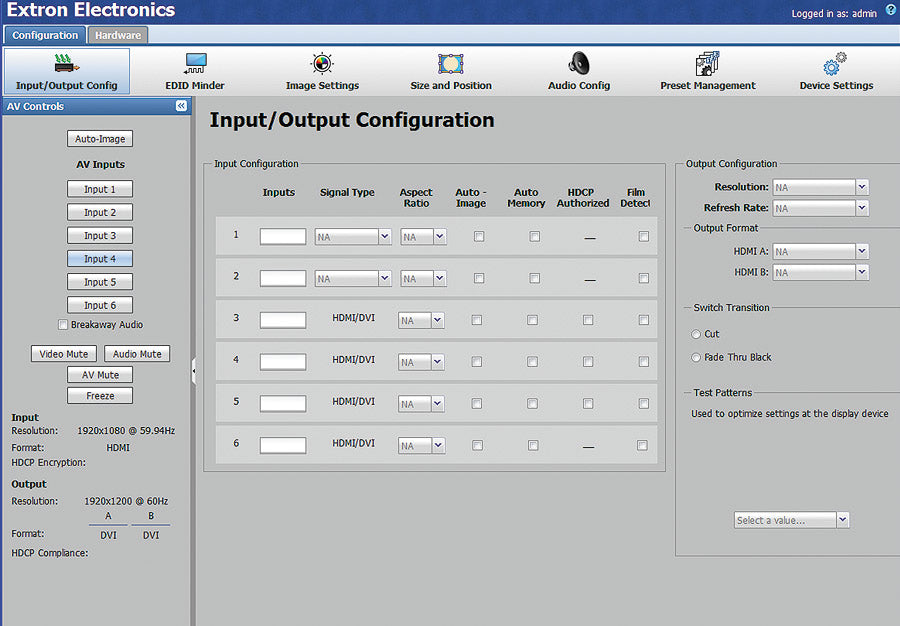The width and height of the screenshot is (900, 626).
Task: Open Signal Type dropdown for input 1
Action: pos(353,236)
